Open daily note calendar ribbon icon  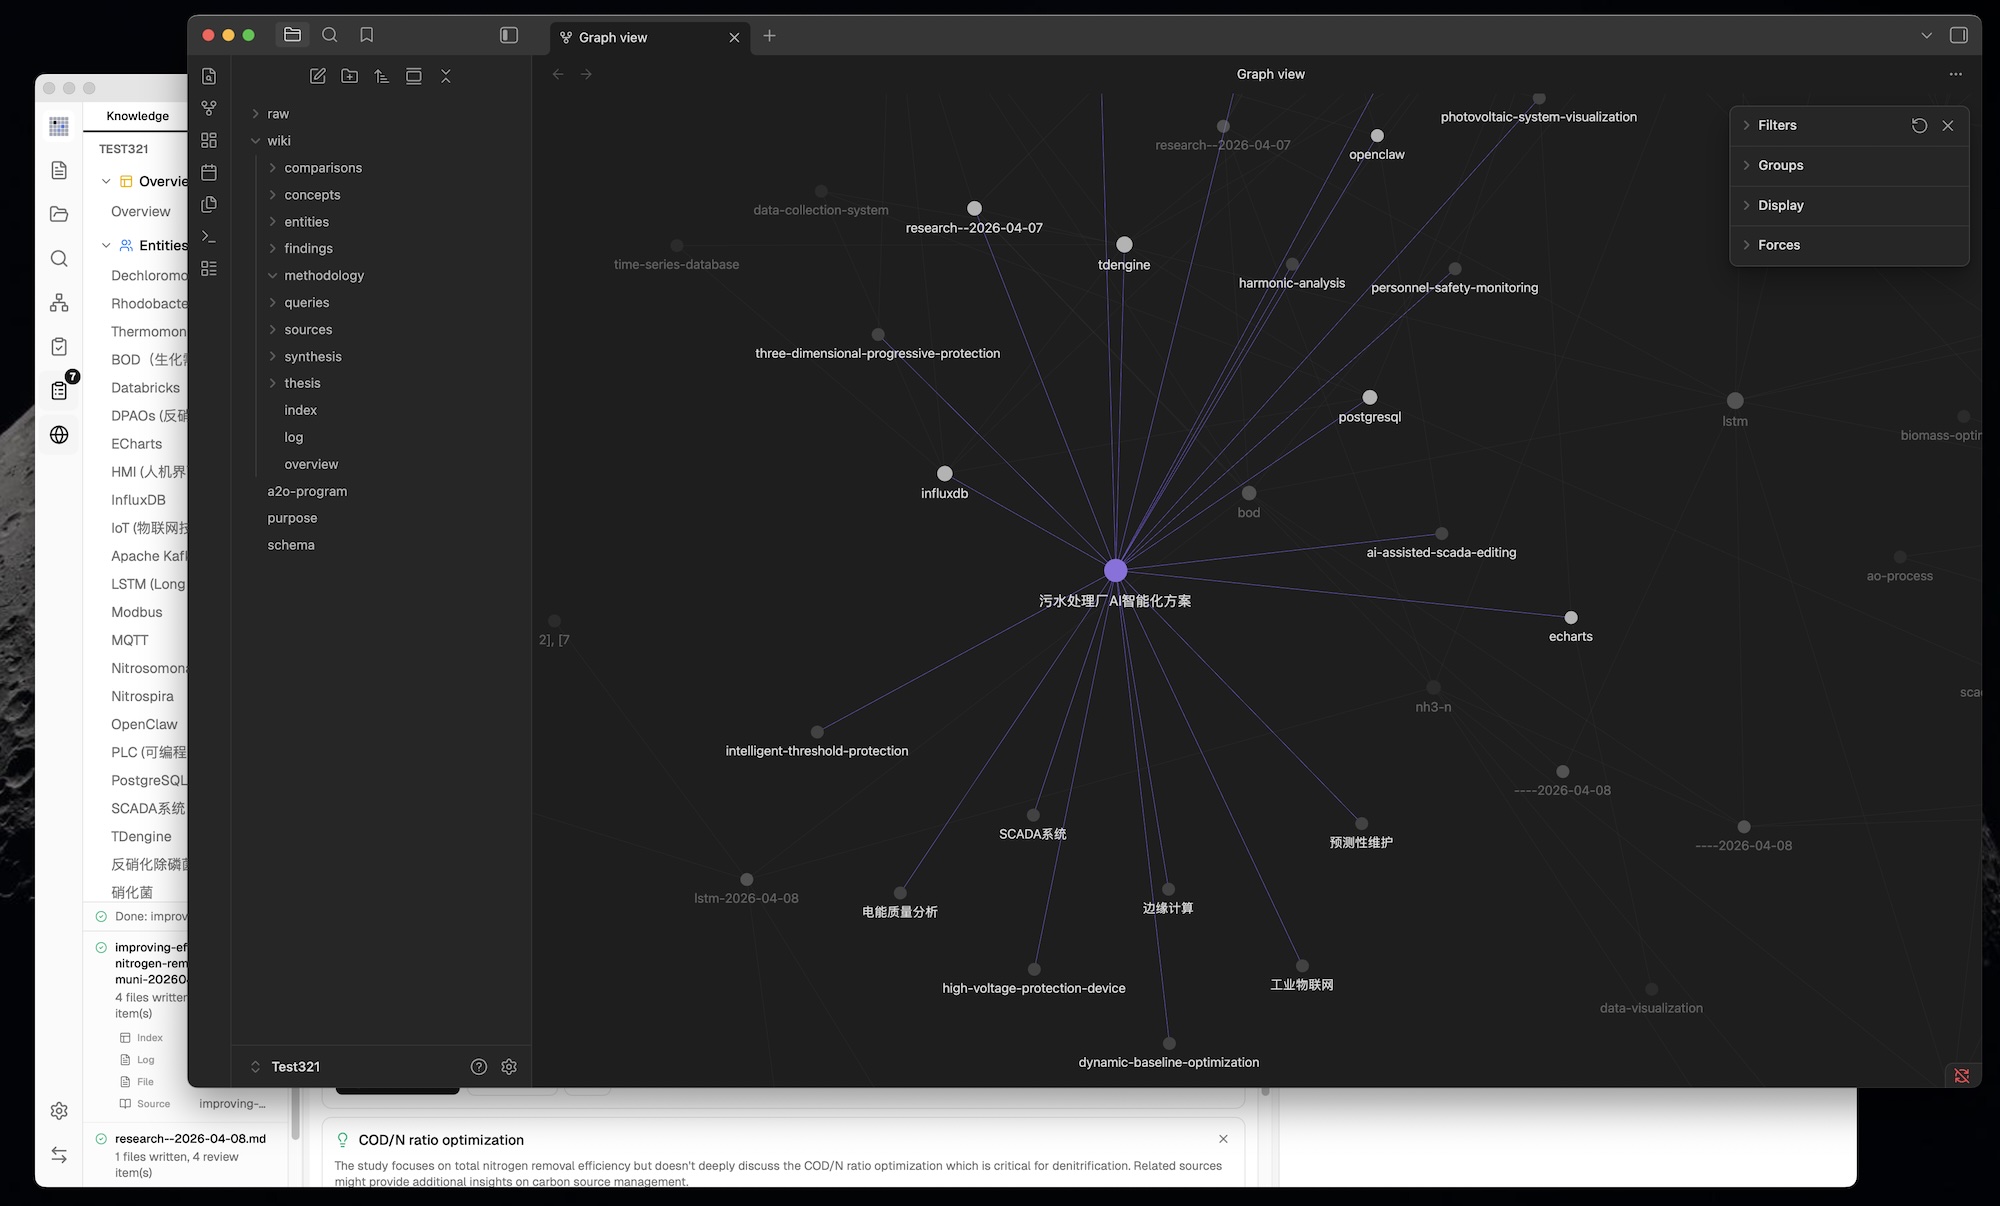pyautogui.click(x=209, y=172)
